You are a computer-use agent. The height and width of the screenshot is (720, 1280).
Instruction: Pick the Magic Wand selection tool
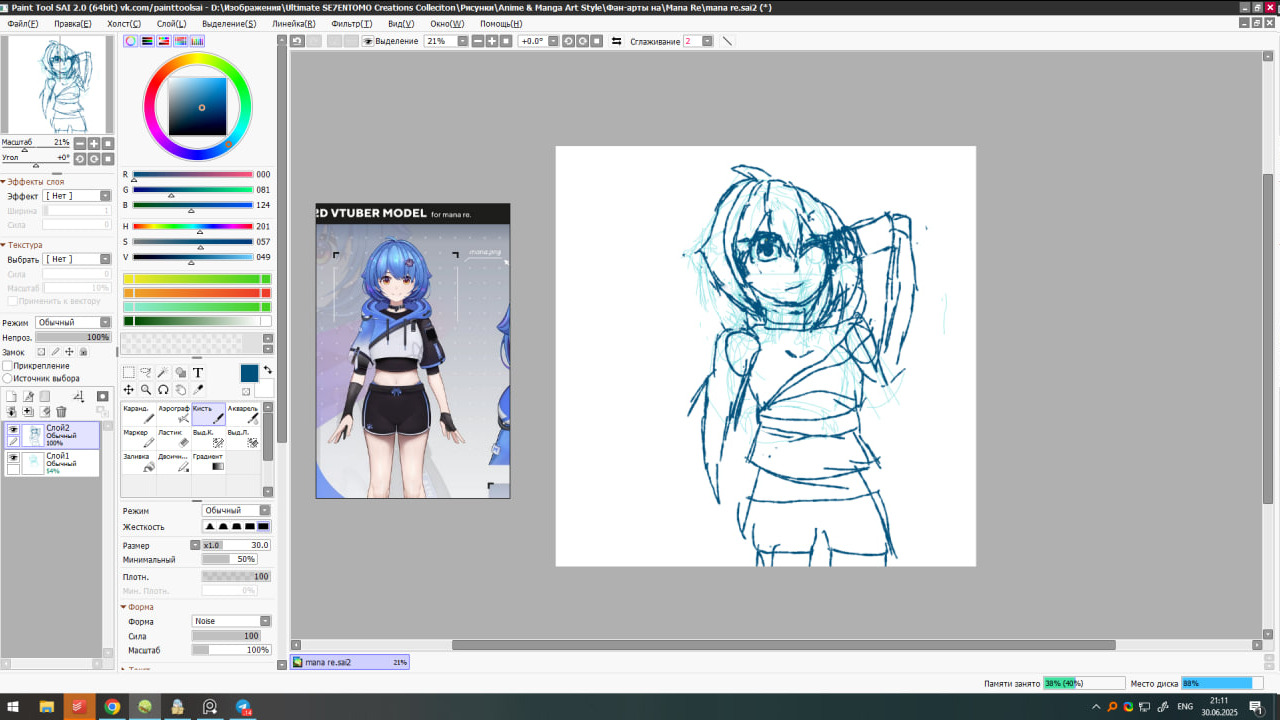click(x=163, y=373)
